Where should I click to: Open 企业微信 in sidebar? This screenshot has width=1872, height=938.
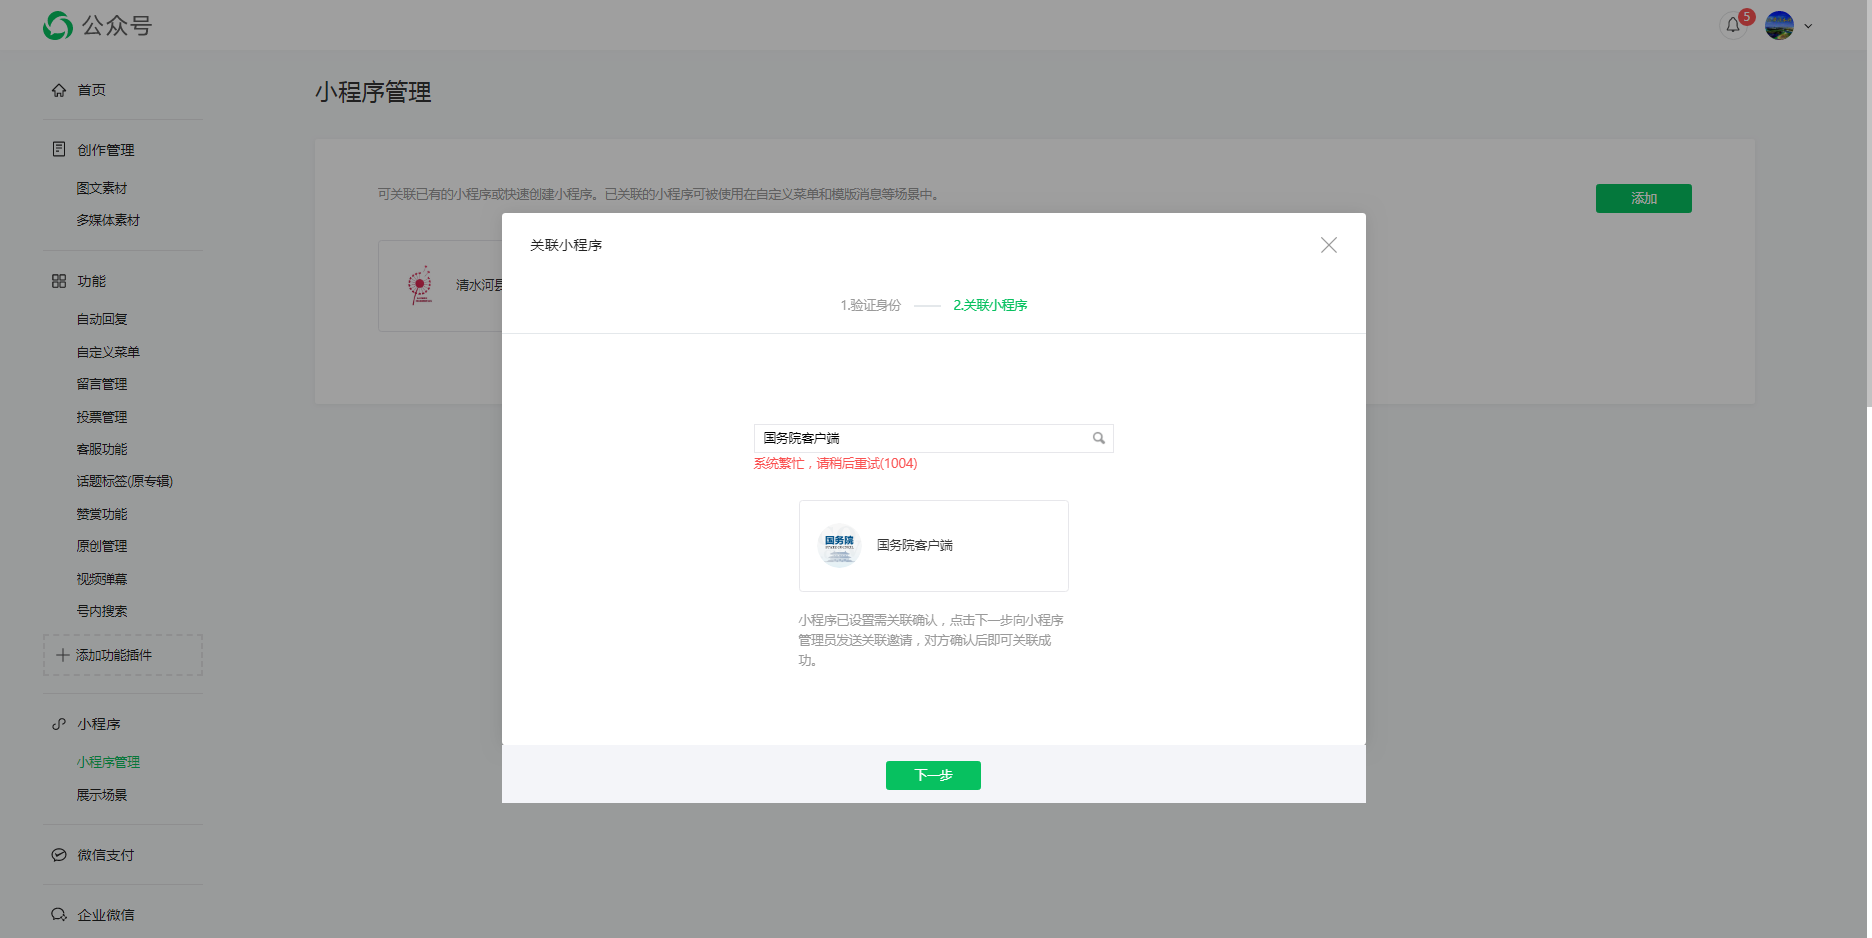point(106,915)
